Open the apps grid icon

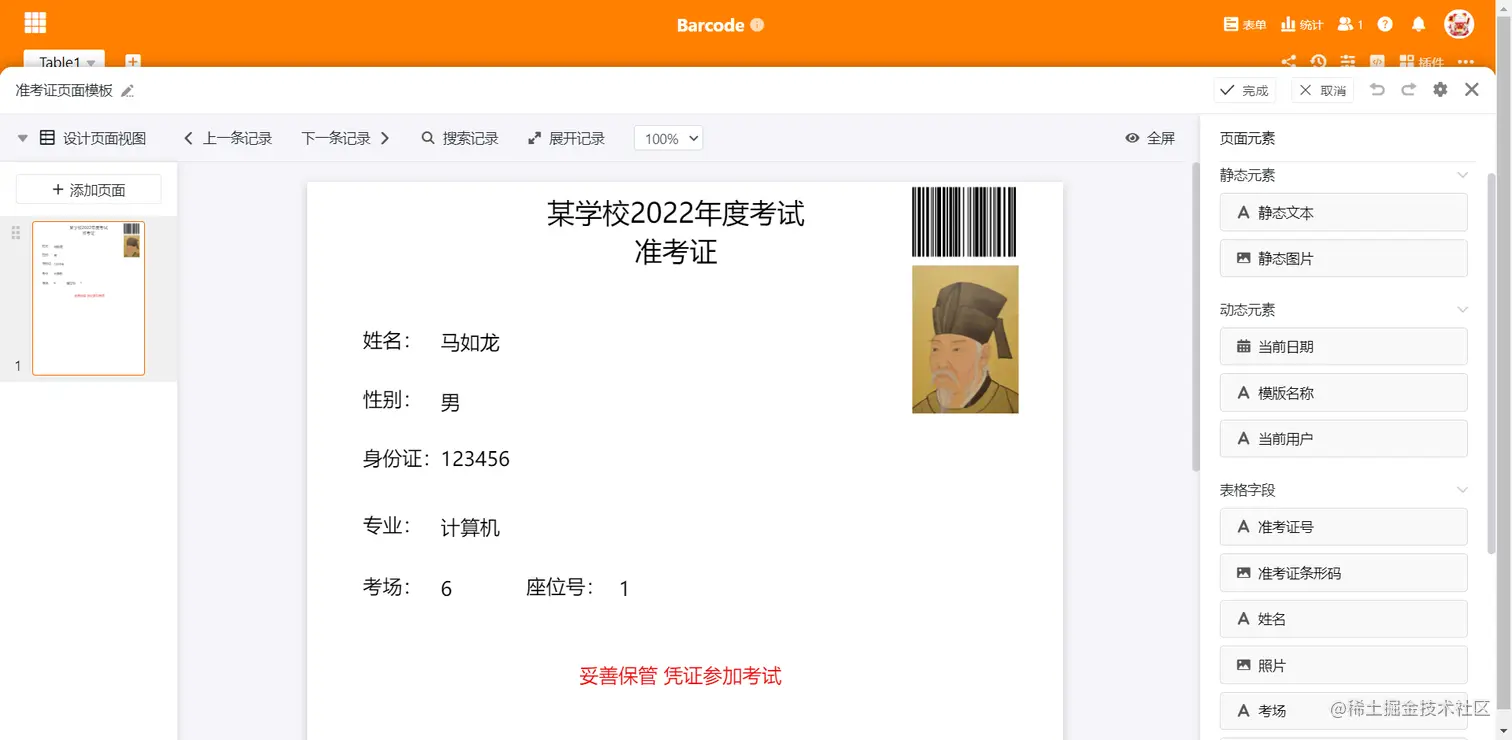(x=35, y=22)
